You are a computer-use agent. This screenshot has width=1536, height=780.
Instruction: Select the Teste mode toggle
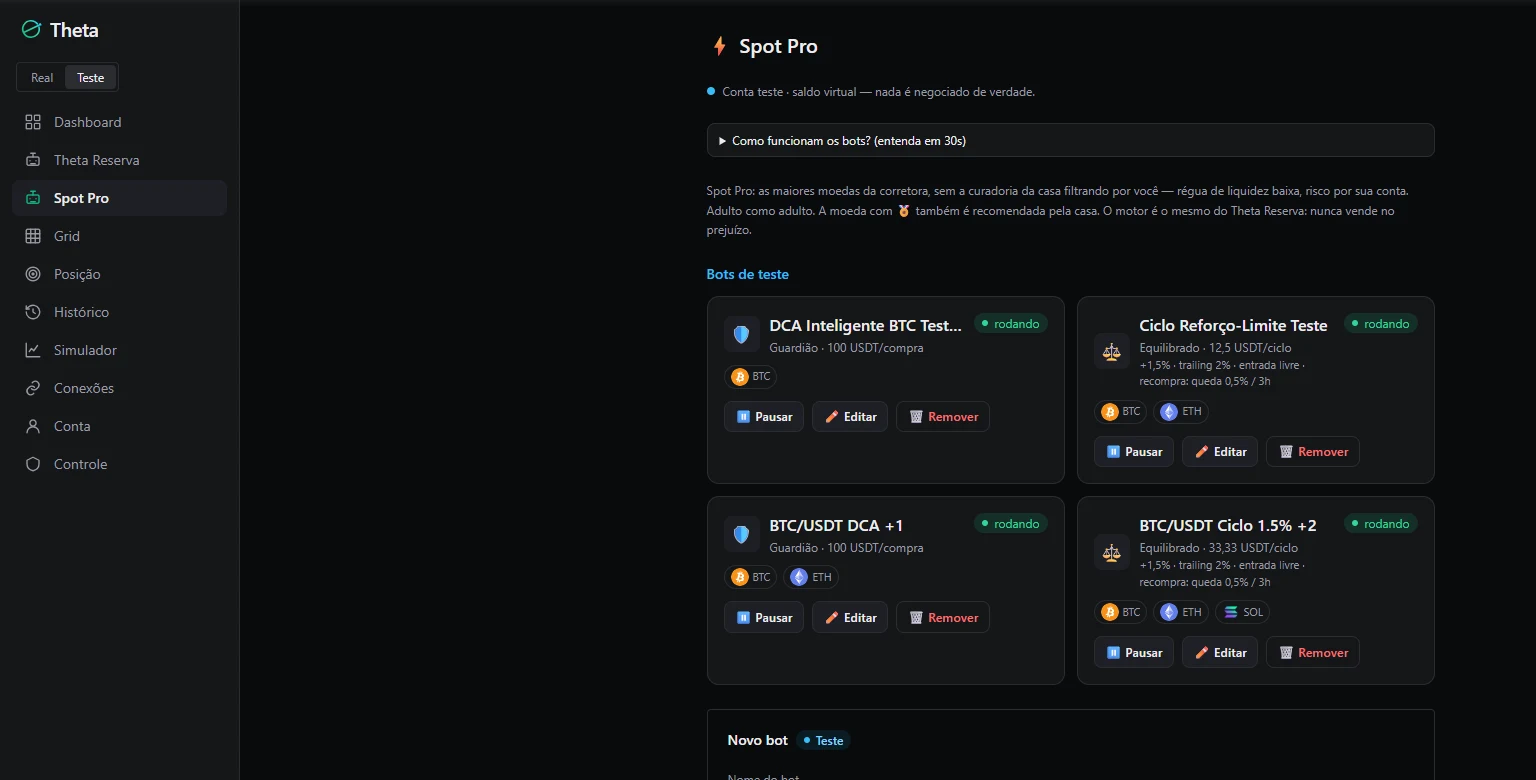click(x=91, y=78)
